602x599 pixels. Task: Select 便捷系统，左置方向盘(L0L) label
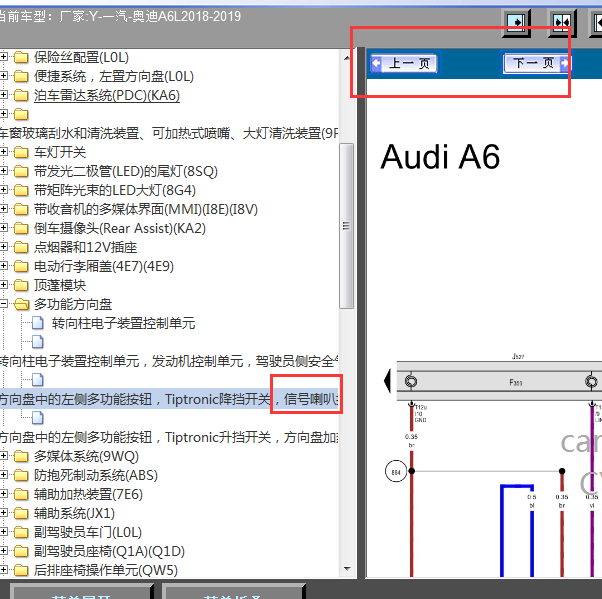coord(114,76)
